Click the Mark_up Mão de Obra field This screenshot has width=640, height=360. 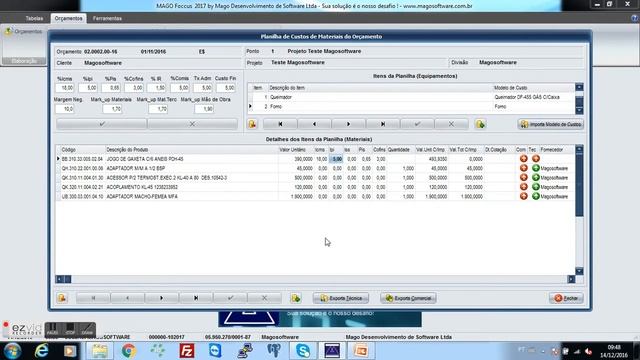204,109
